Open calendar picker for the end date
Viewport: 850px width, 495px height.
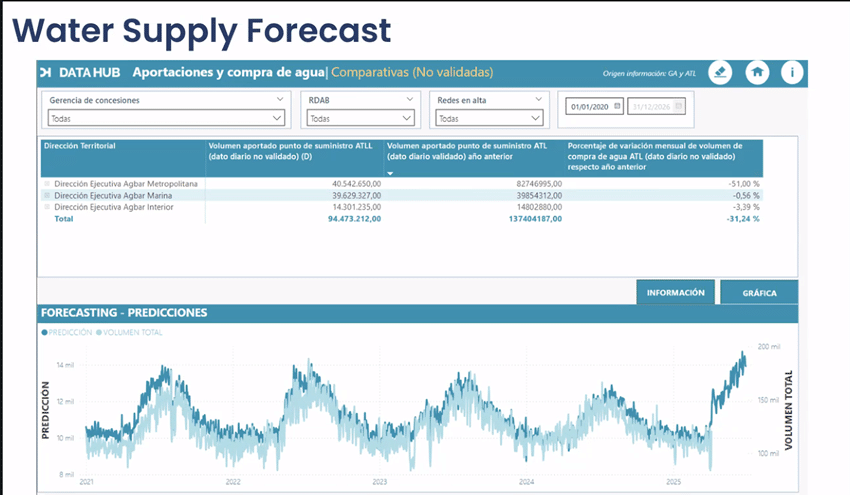[676, 106]
